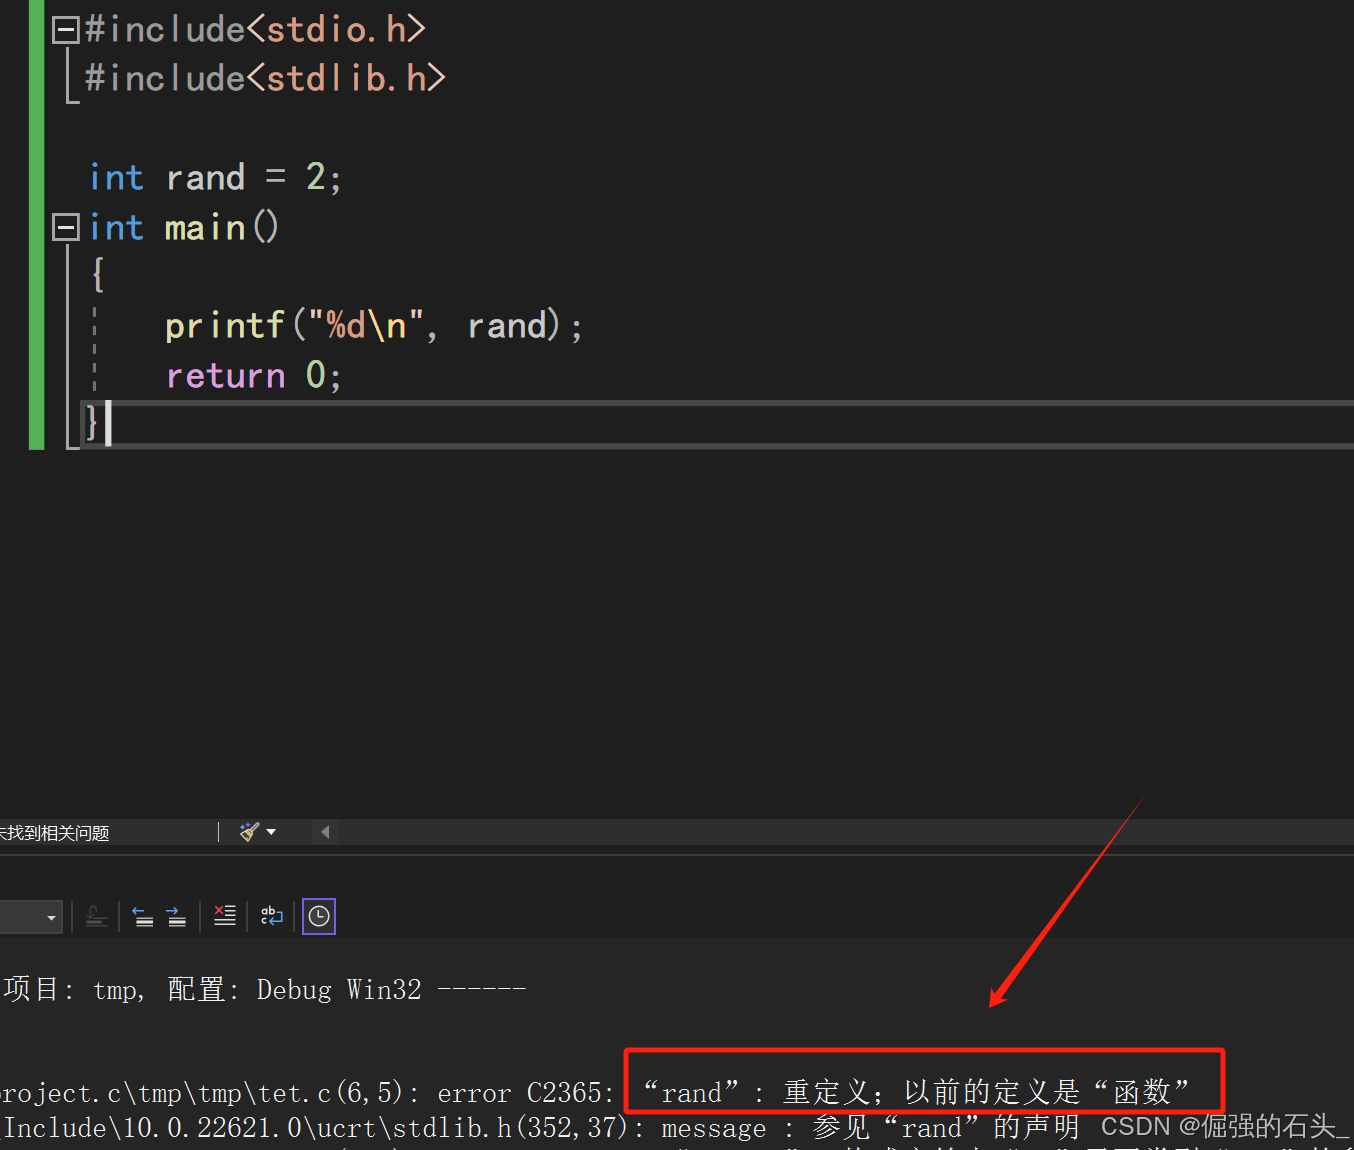Click the closing brace of main
Image resolution: width=1354 pixels, height=1150 pixels.
click(x=92, y=423)
